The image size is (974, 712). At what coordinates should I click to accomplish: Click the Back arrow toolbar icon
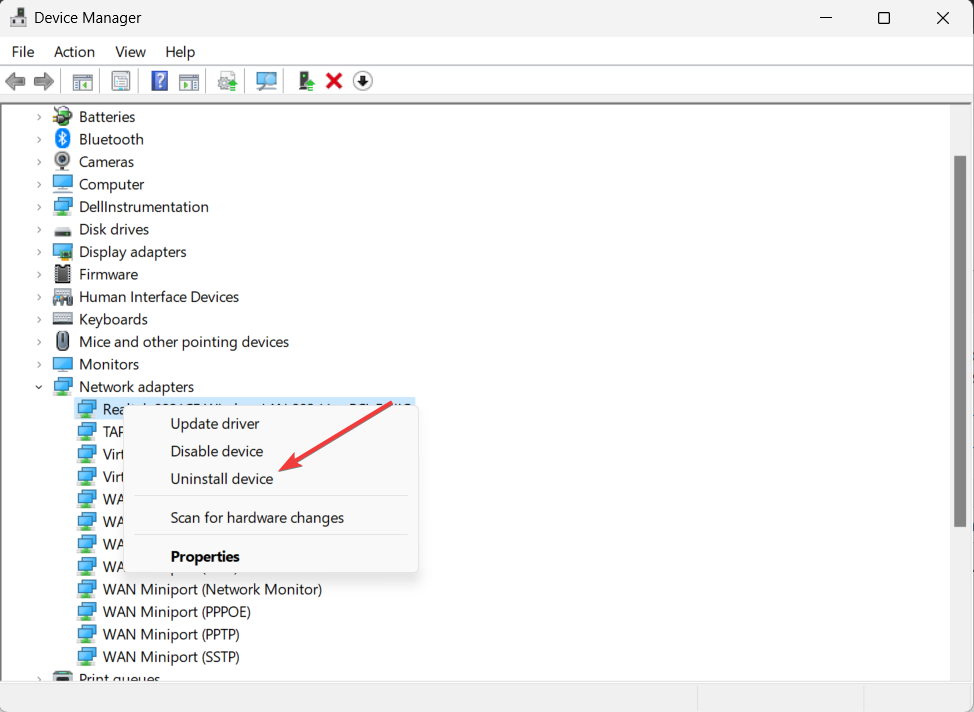pyautogui.click(x=15, y=81)
